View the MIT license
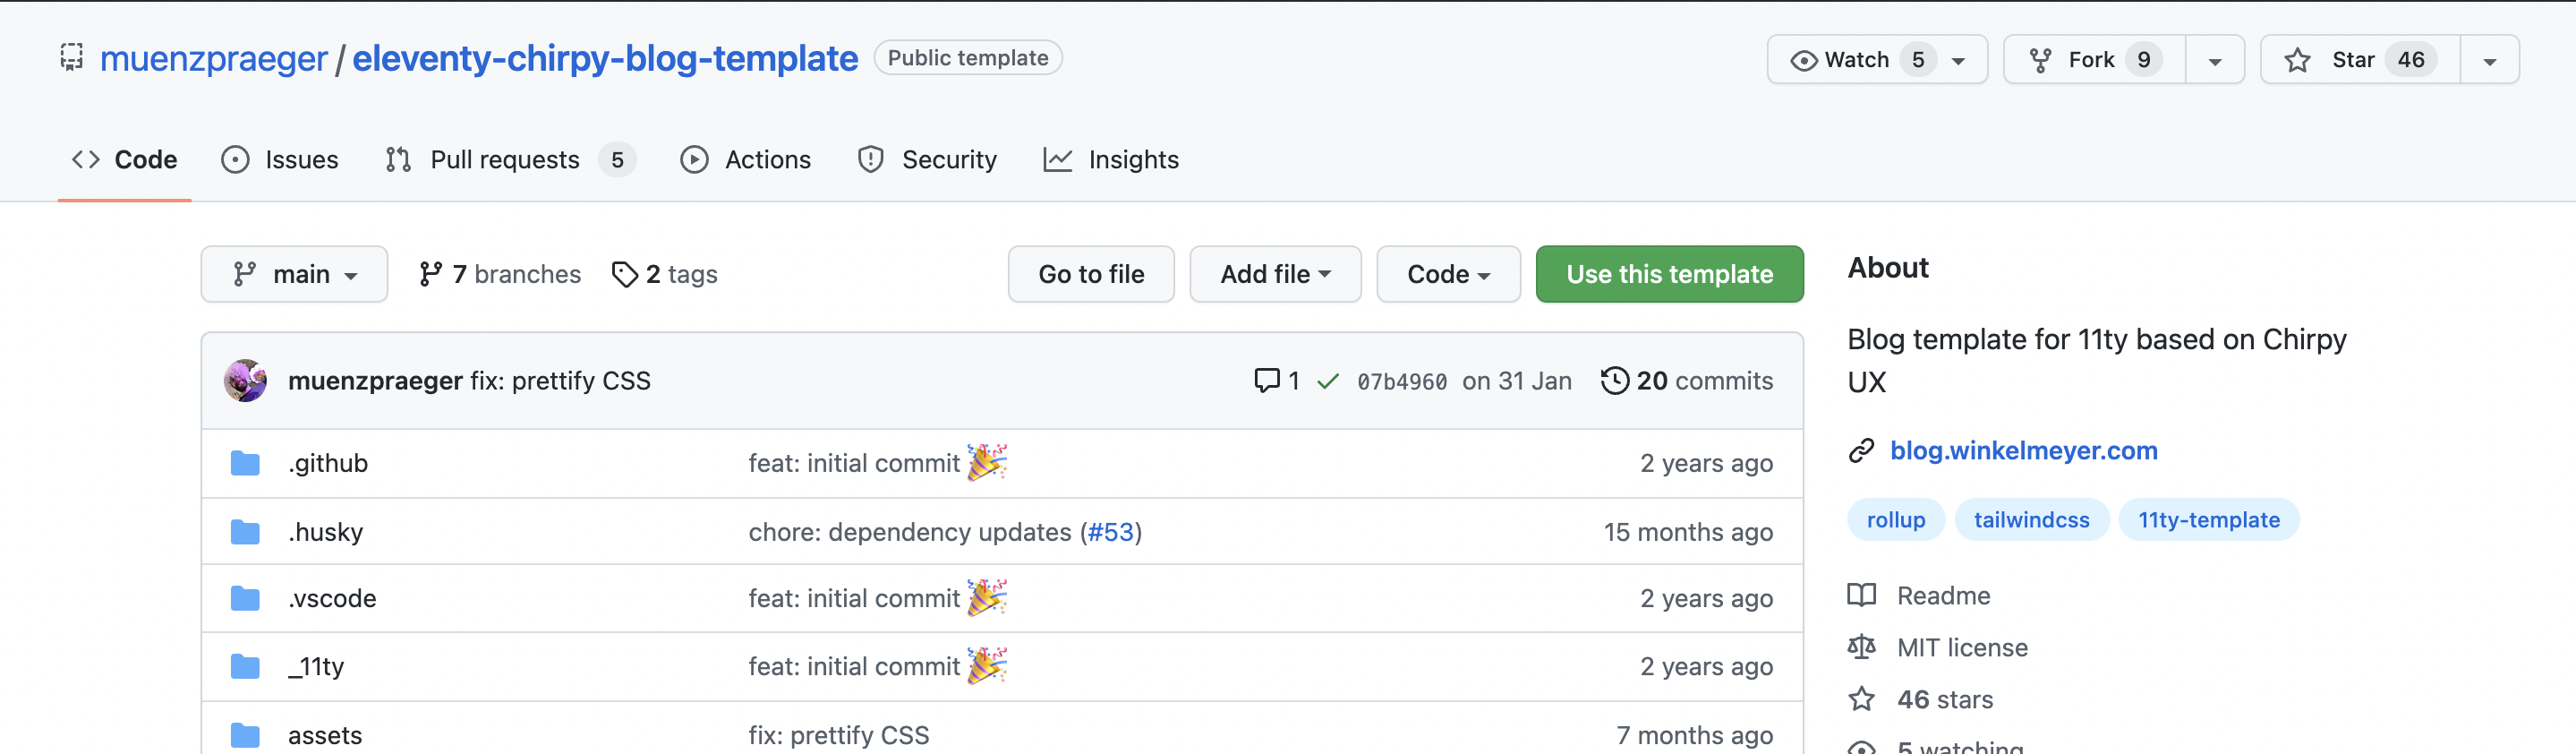Screen dimensions: 2576x754 (x=1962, y=648)
